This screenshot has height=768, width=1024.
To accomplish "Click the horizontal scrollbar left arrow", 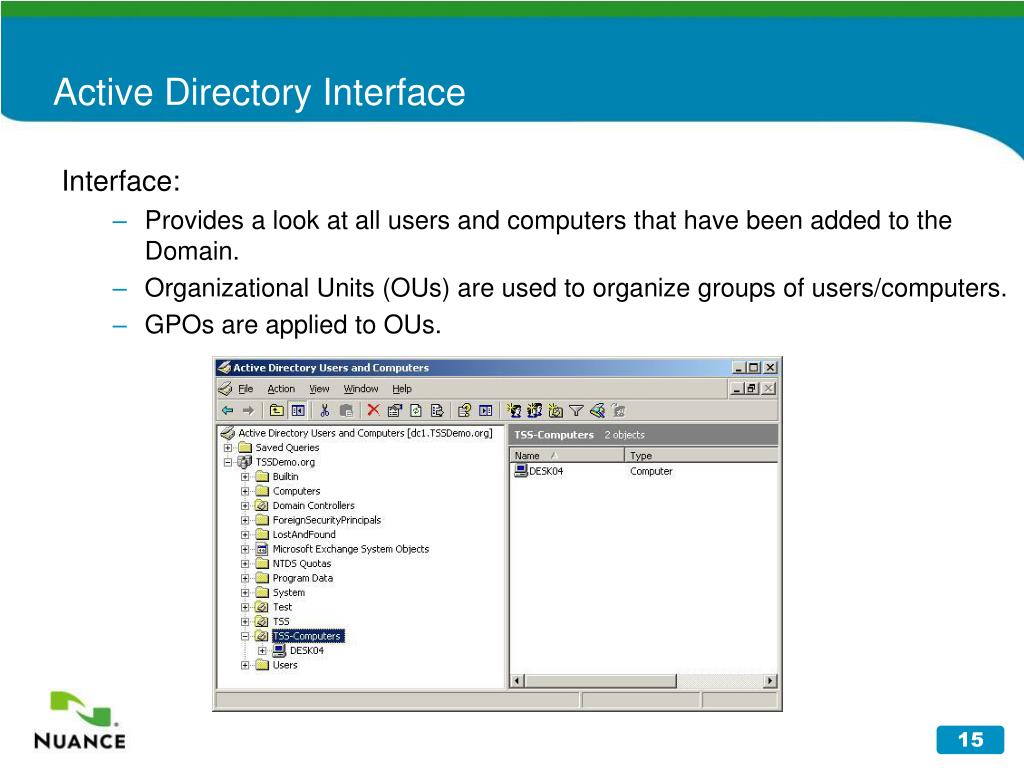I will [x=517, y=681].
